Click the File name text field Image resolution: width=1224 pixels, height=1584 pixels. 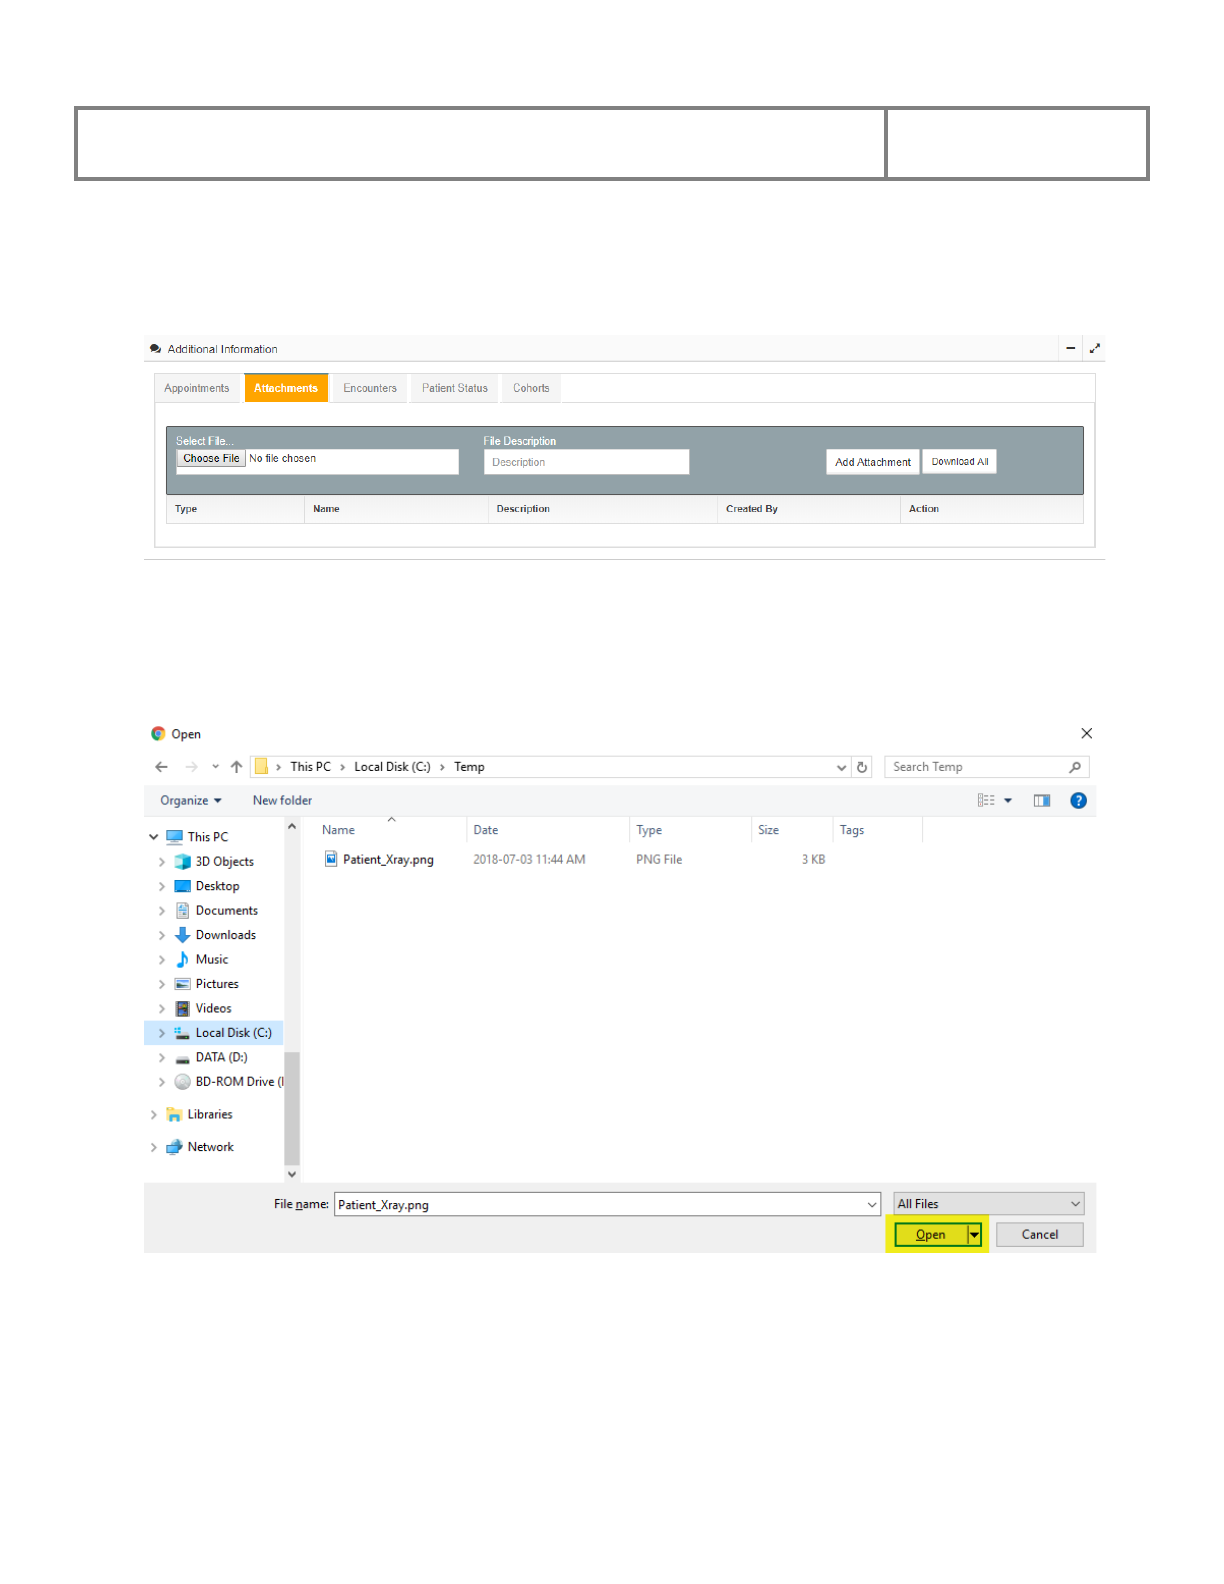pos(600,1204)
